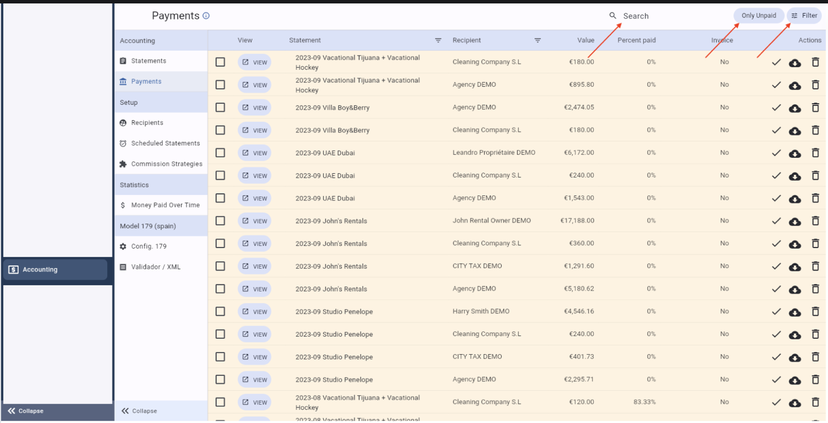Select the Payments menu item
Viewport: 828px width, 423px height.
(161, 81)
